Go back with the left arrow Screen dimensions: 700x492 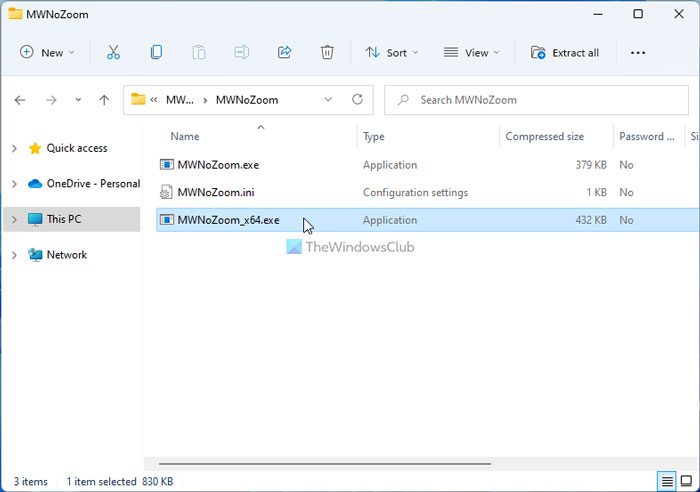point(20,100)
